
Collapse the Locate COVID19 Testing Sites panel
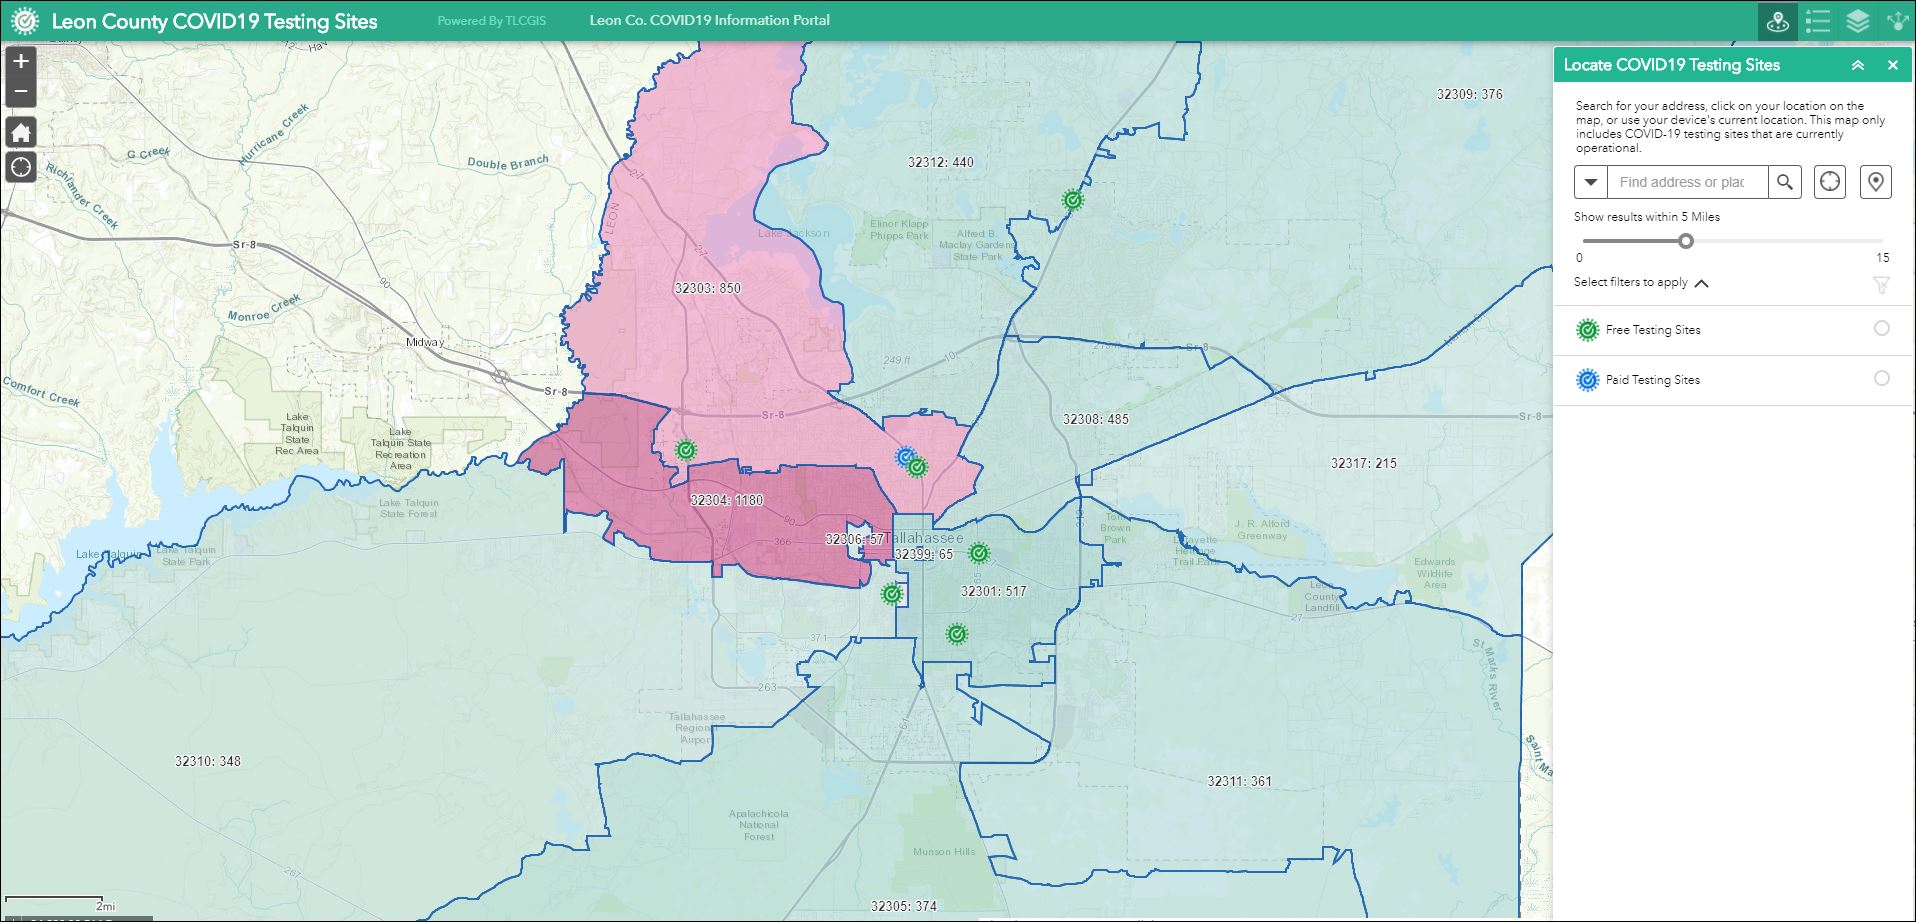point(1857,65)
